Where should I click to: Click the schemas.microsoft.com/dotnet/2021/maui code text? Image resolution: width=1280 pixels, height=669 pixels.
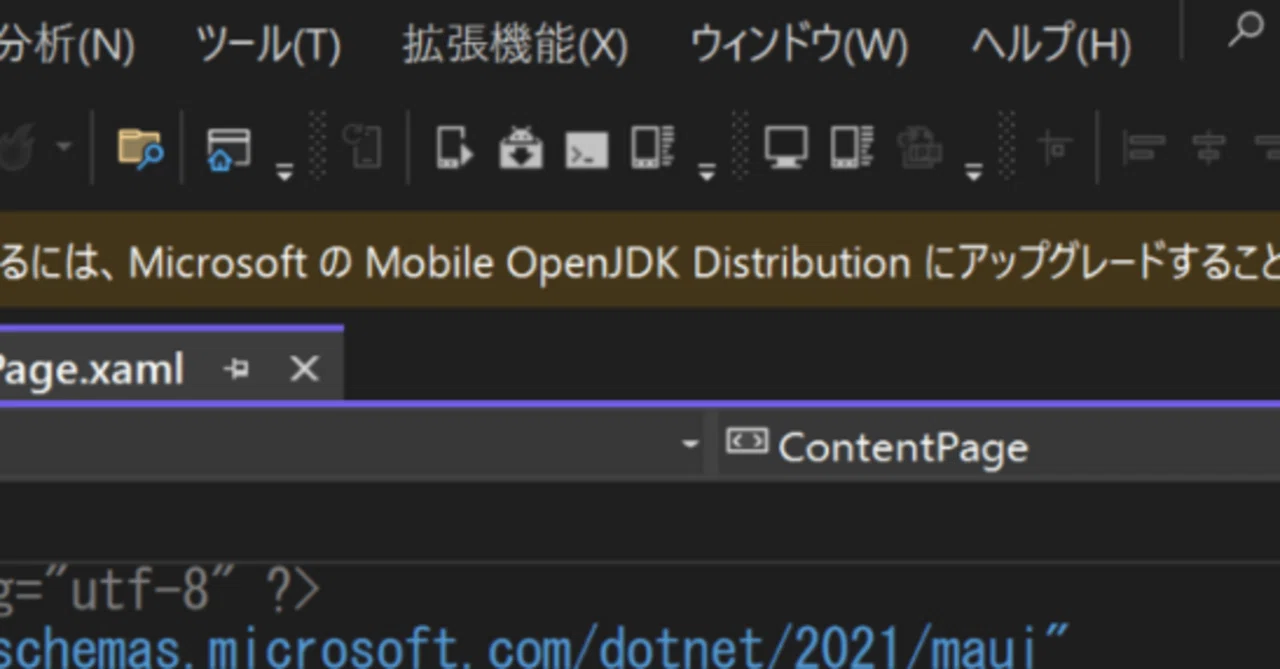(x=534, y=646)
